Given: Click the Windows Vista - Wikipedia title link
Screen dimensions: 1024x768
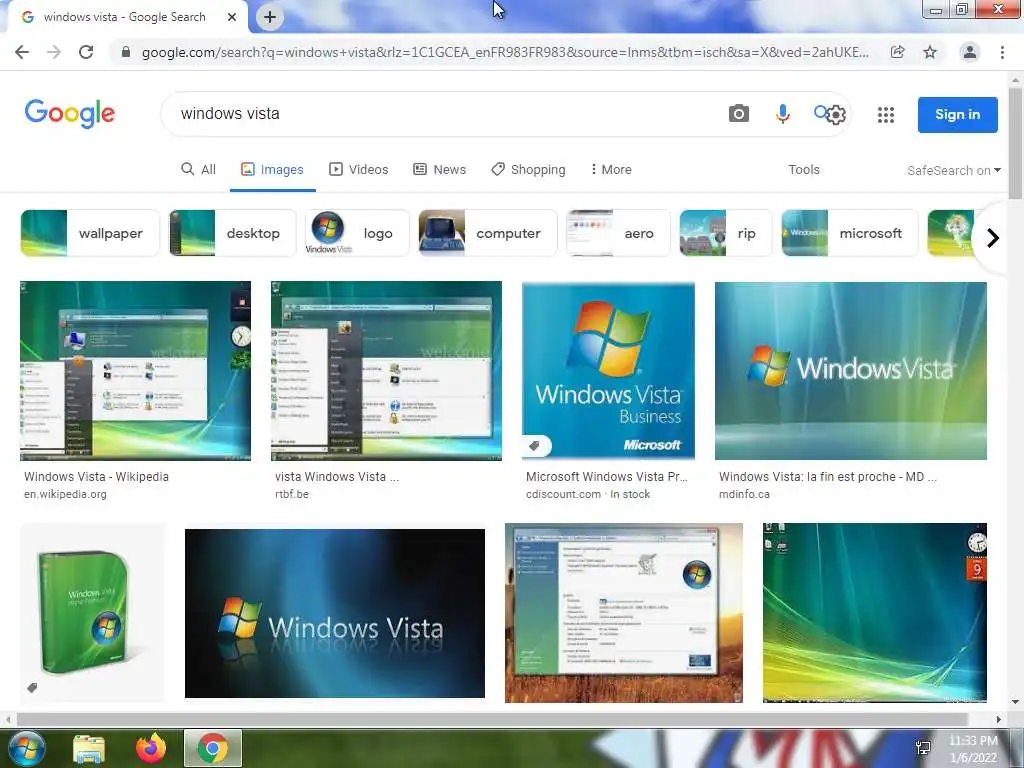Looking at the screenshot, I should 97,477.
